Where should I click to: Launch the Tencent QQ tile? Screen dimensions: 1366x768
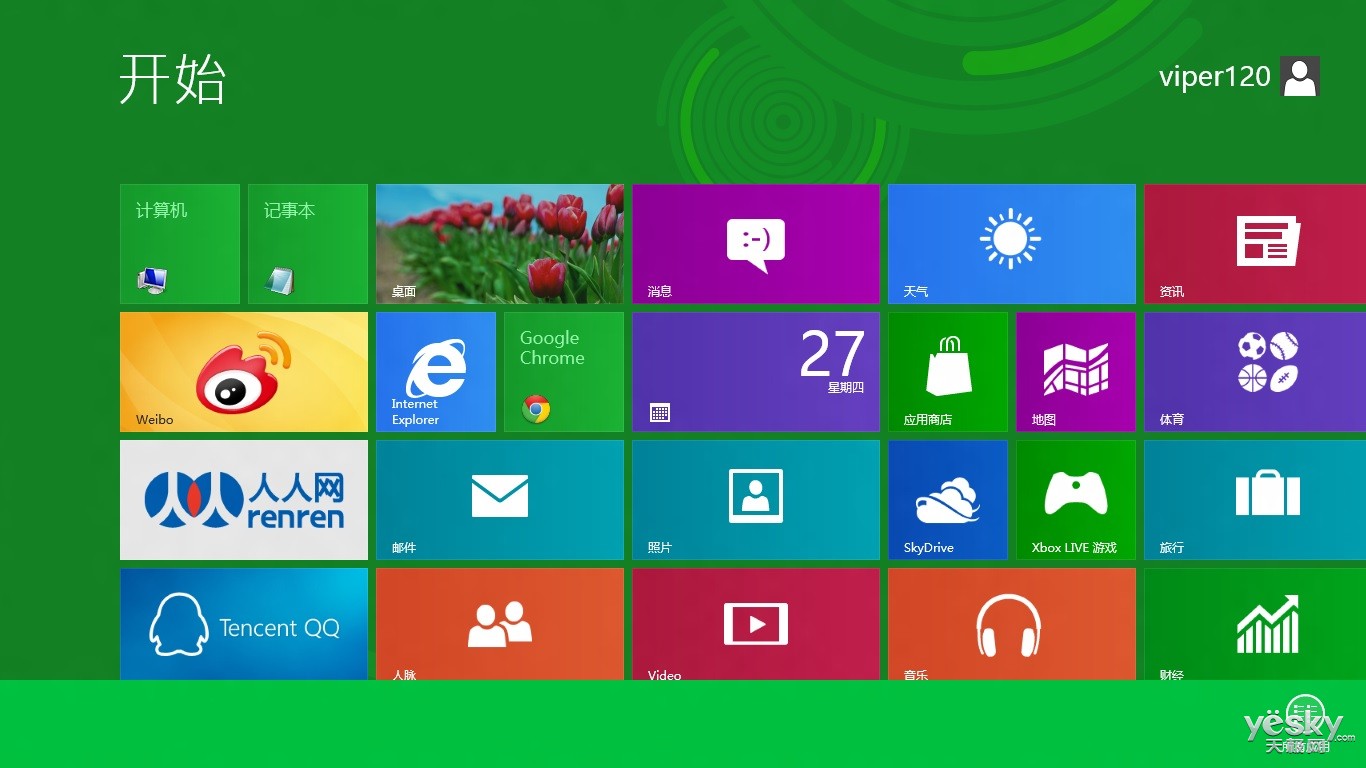[244, 624]
